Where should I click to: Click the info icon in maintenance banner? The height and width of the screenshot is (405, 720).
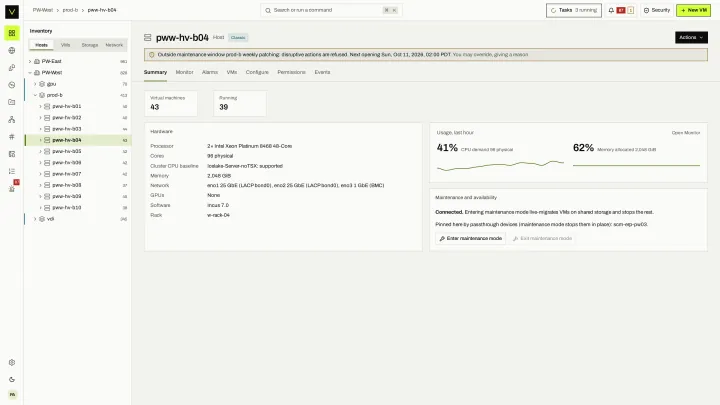coord(152,55)
